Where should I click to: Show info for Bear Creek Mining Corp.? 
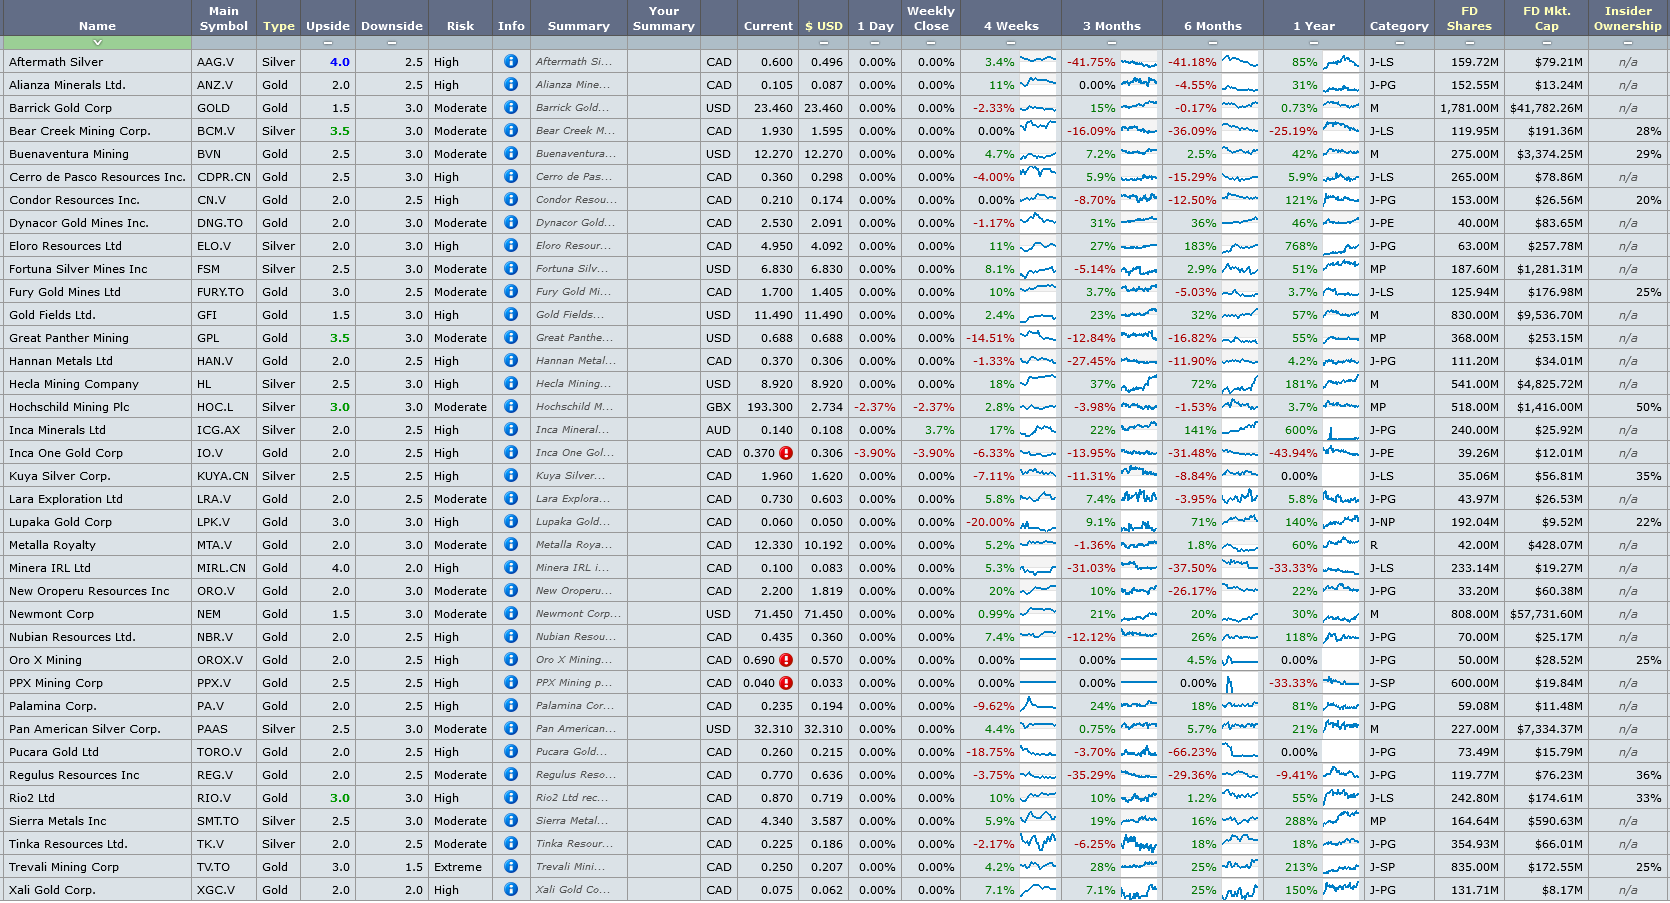coord(511,130)
